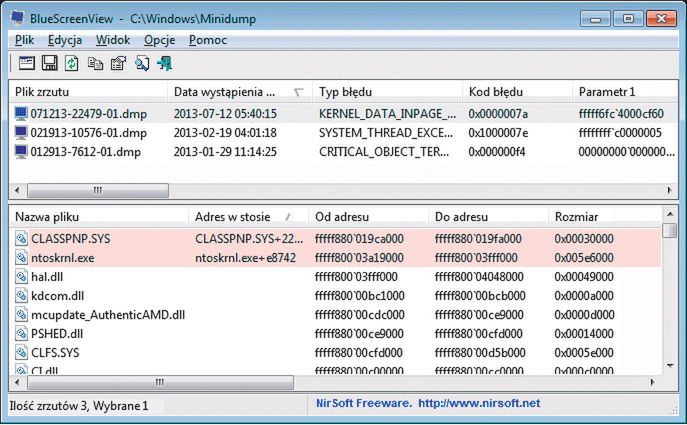Sort by Data wystąpienia column header

240,92
